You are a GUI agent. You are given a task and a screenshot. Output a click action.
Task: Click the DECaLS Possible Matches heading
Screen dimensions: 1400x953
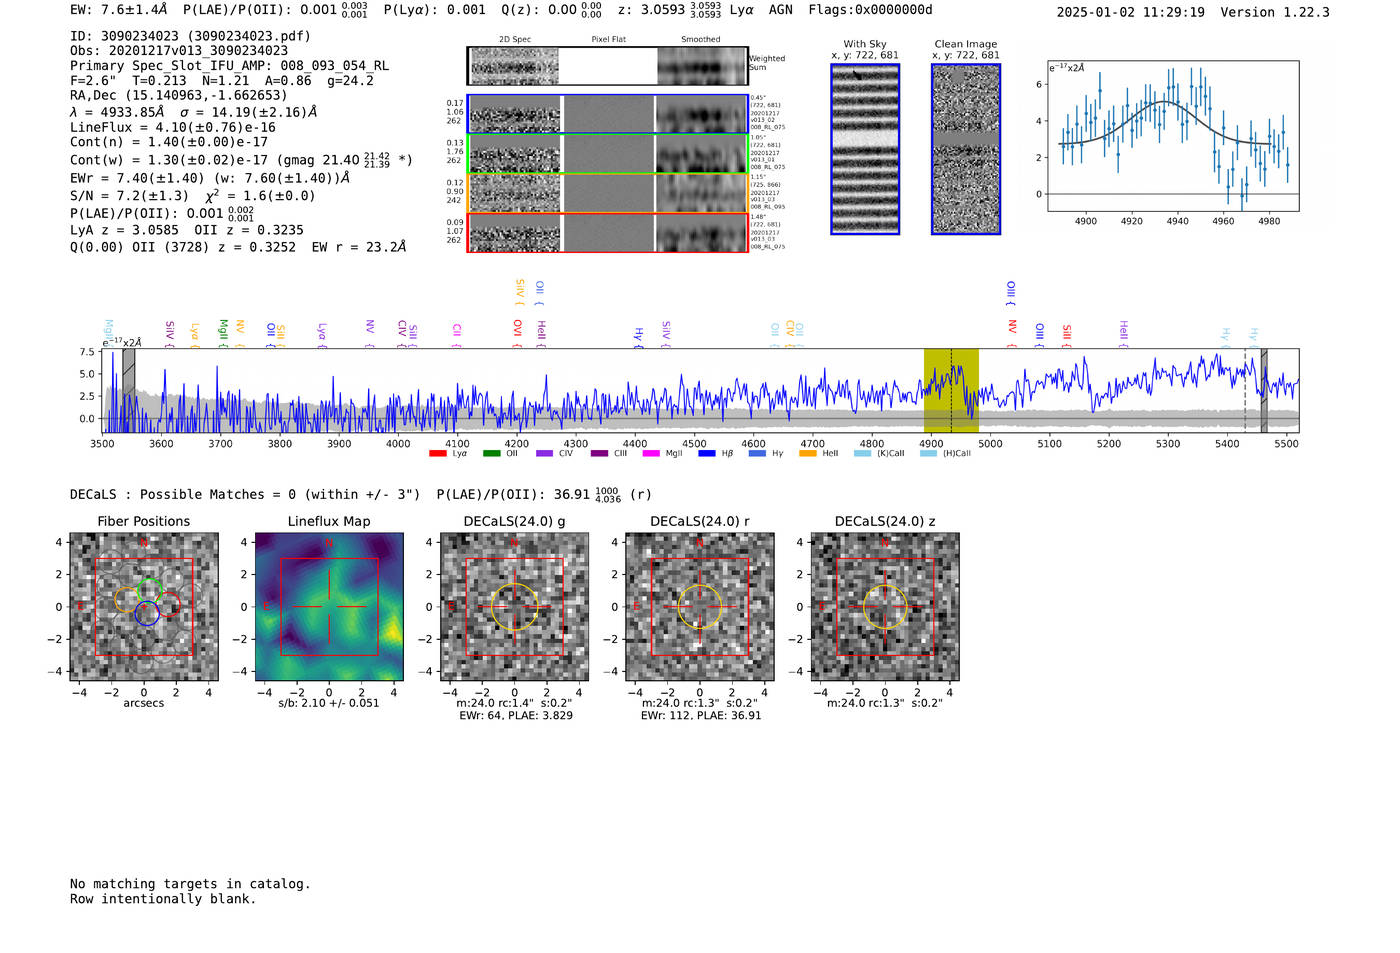click(x=245, y=495)
